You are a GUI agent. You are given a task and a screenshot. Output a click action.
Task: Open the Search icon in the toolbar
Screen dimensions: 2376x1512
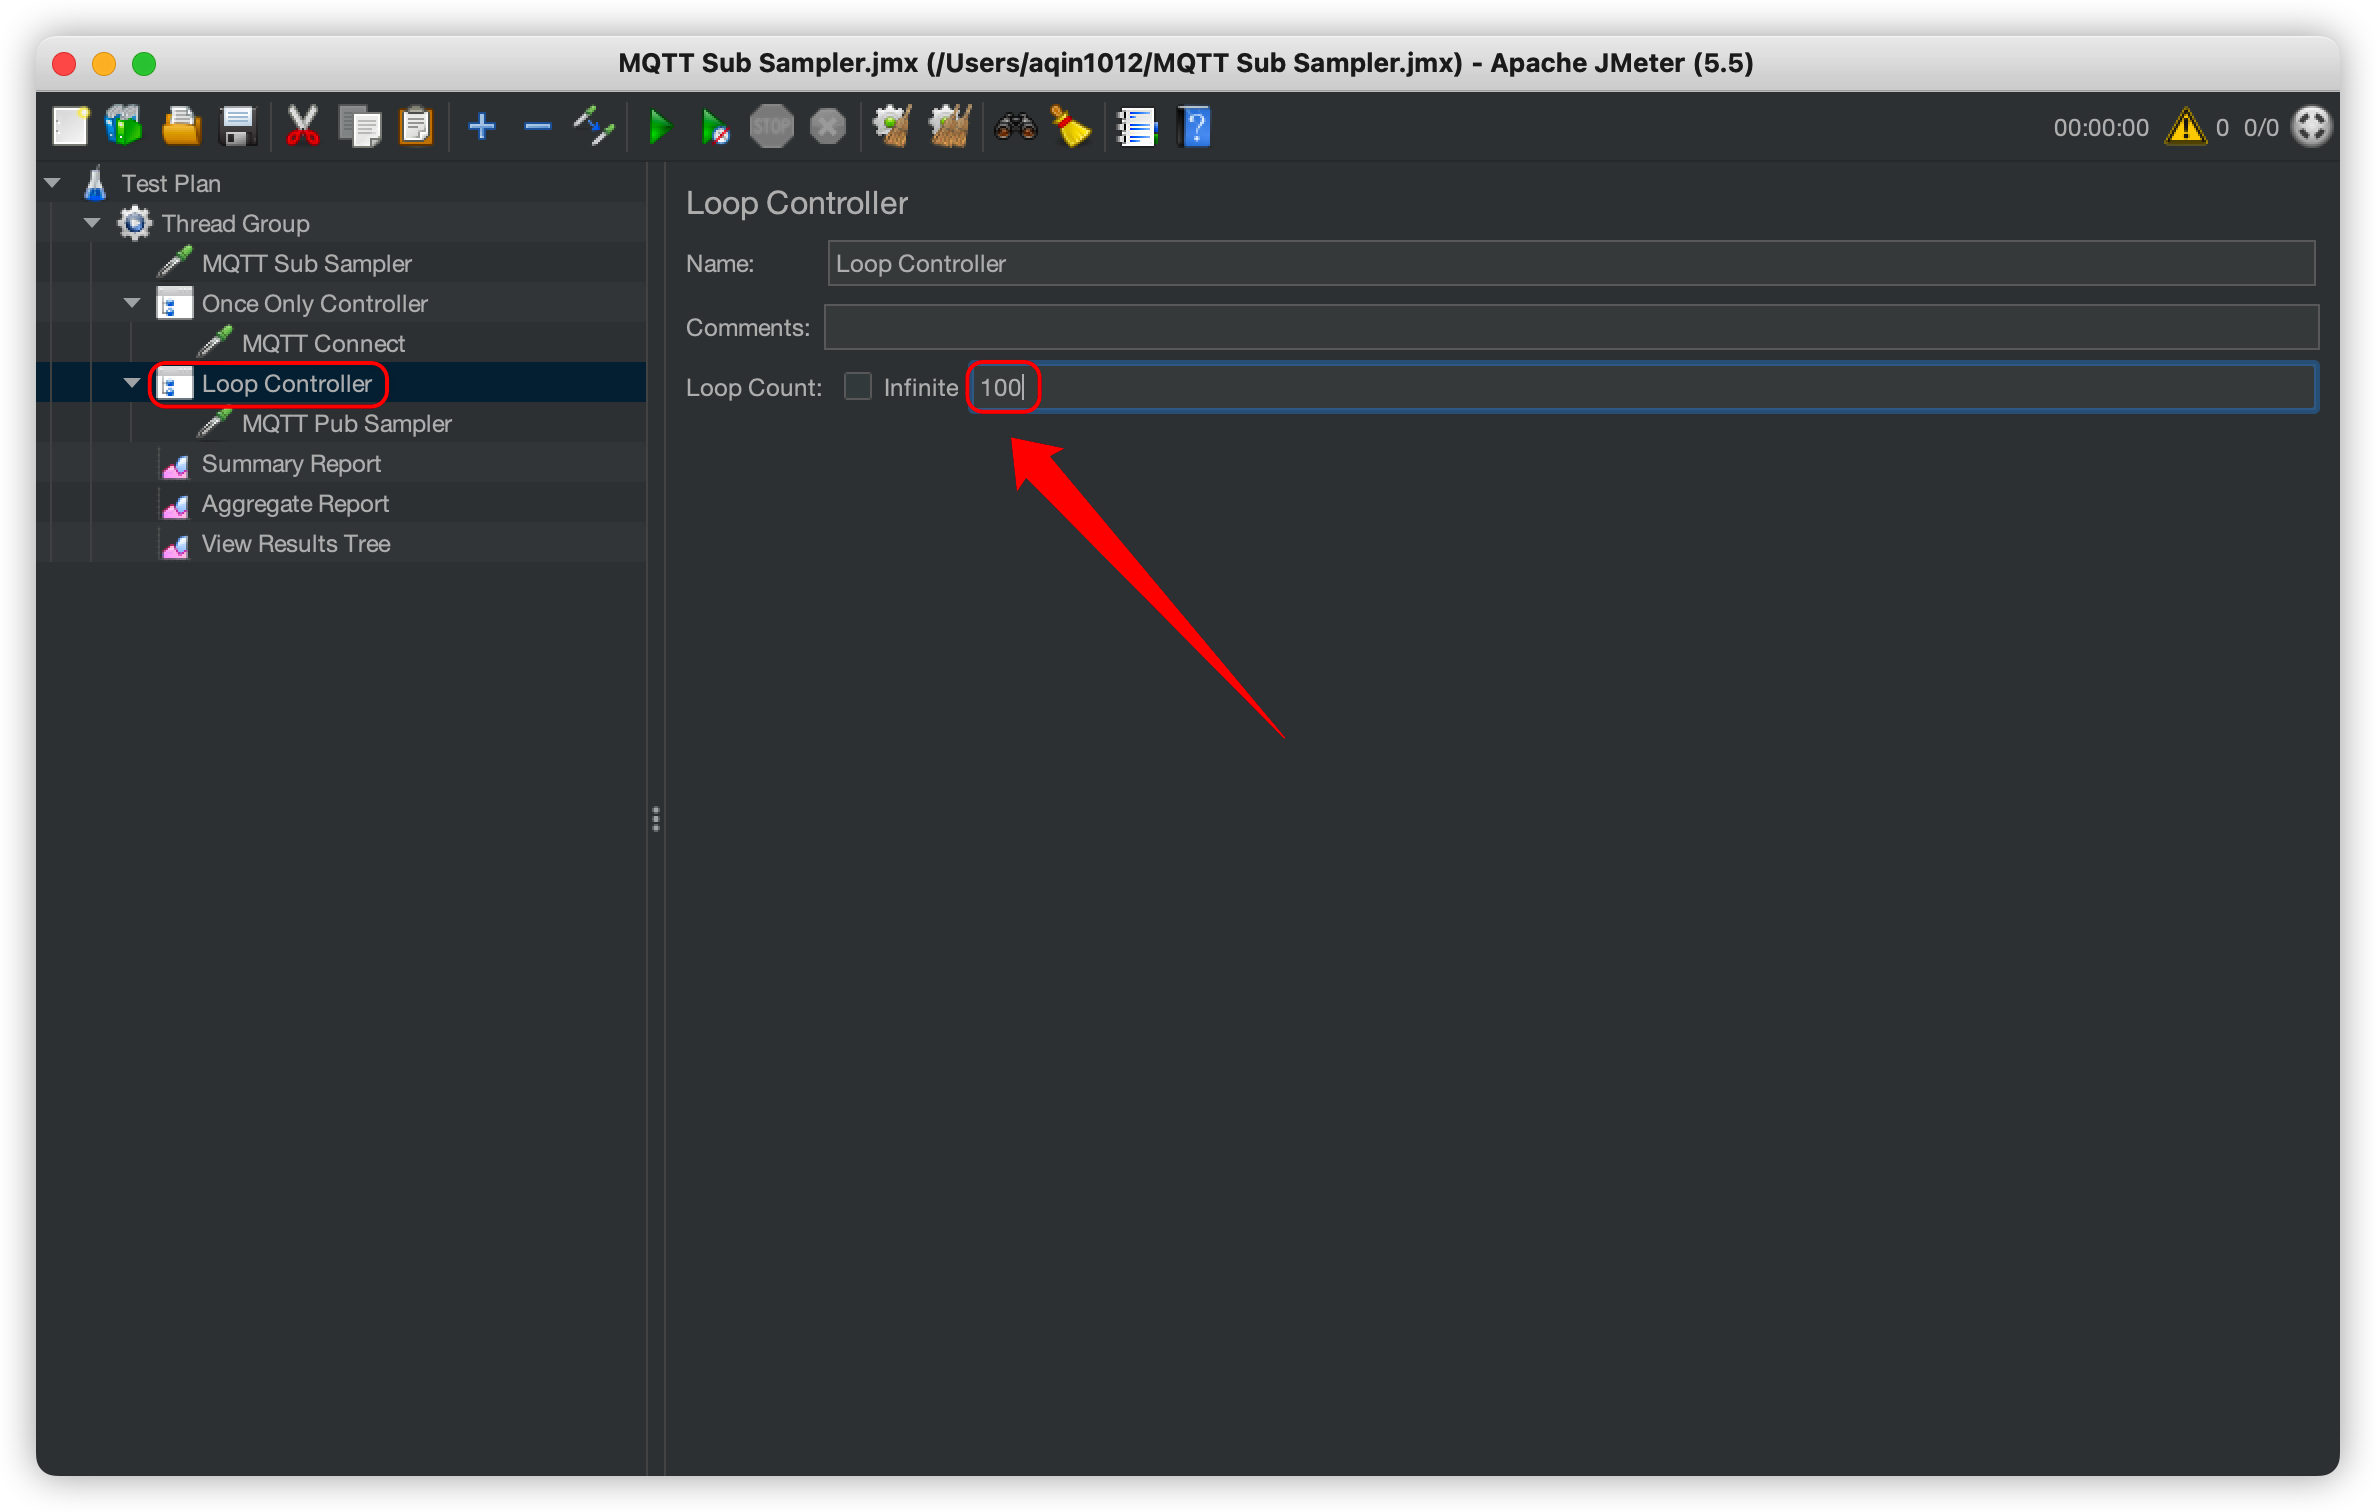(x=1015, y=126)
